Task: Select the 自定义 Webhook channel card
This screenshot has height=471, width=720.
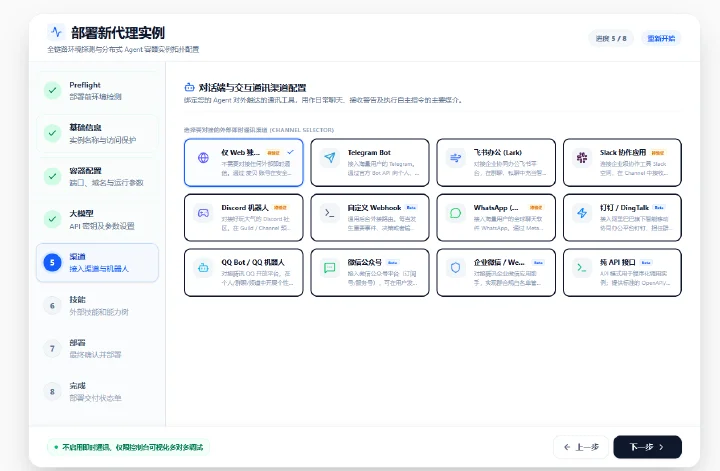Action: pyautogui.click(x=370, y=218)
